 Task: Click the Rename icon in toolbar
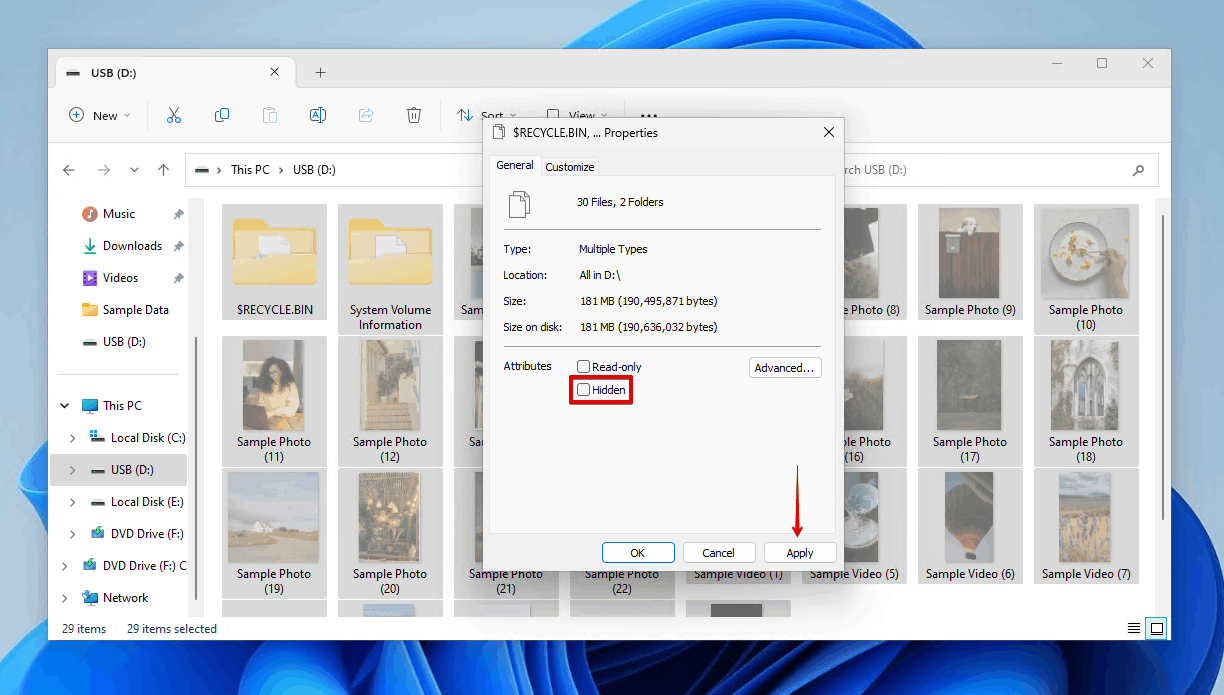(318, 115)
